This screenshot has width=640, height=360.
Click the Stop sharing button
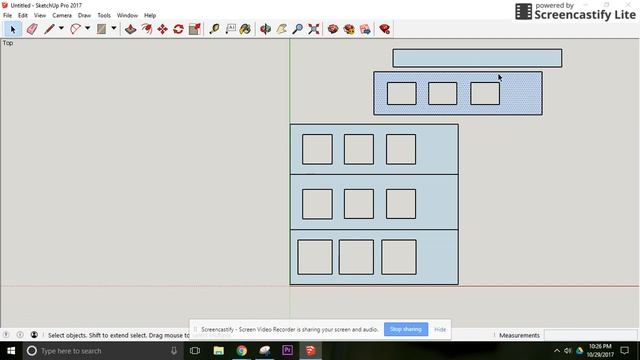pyautogui.click(x=406, y=329)
